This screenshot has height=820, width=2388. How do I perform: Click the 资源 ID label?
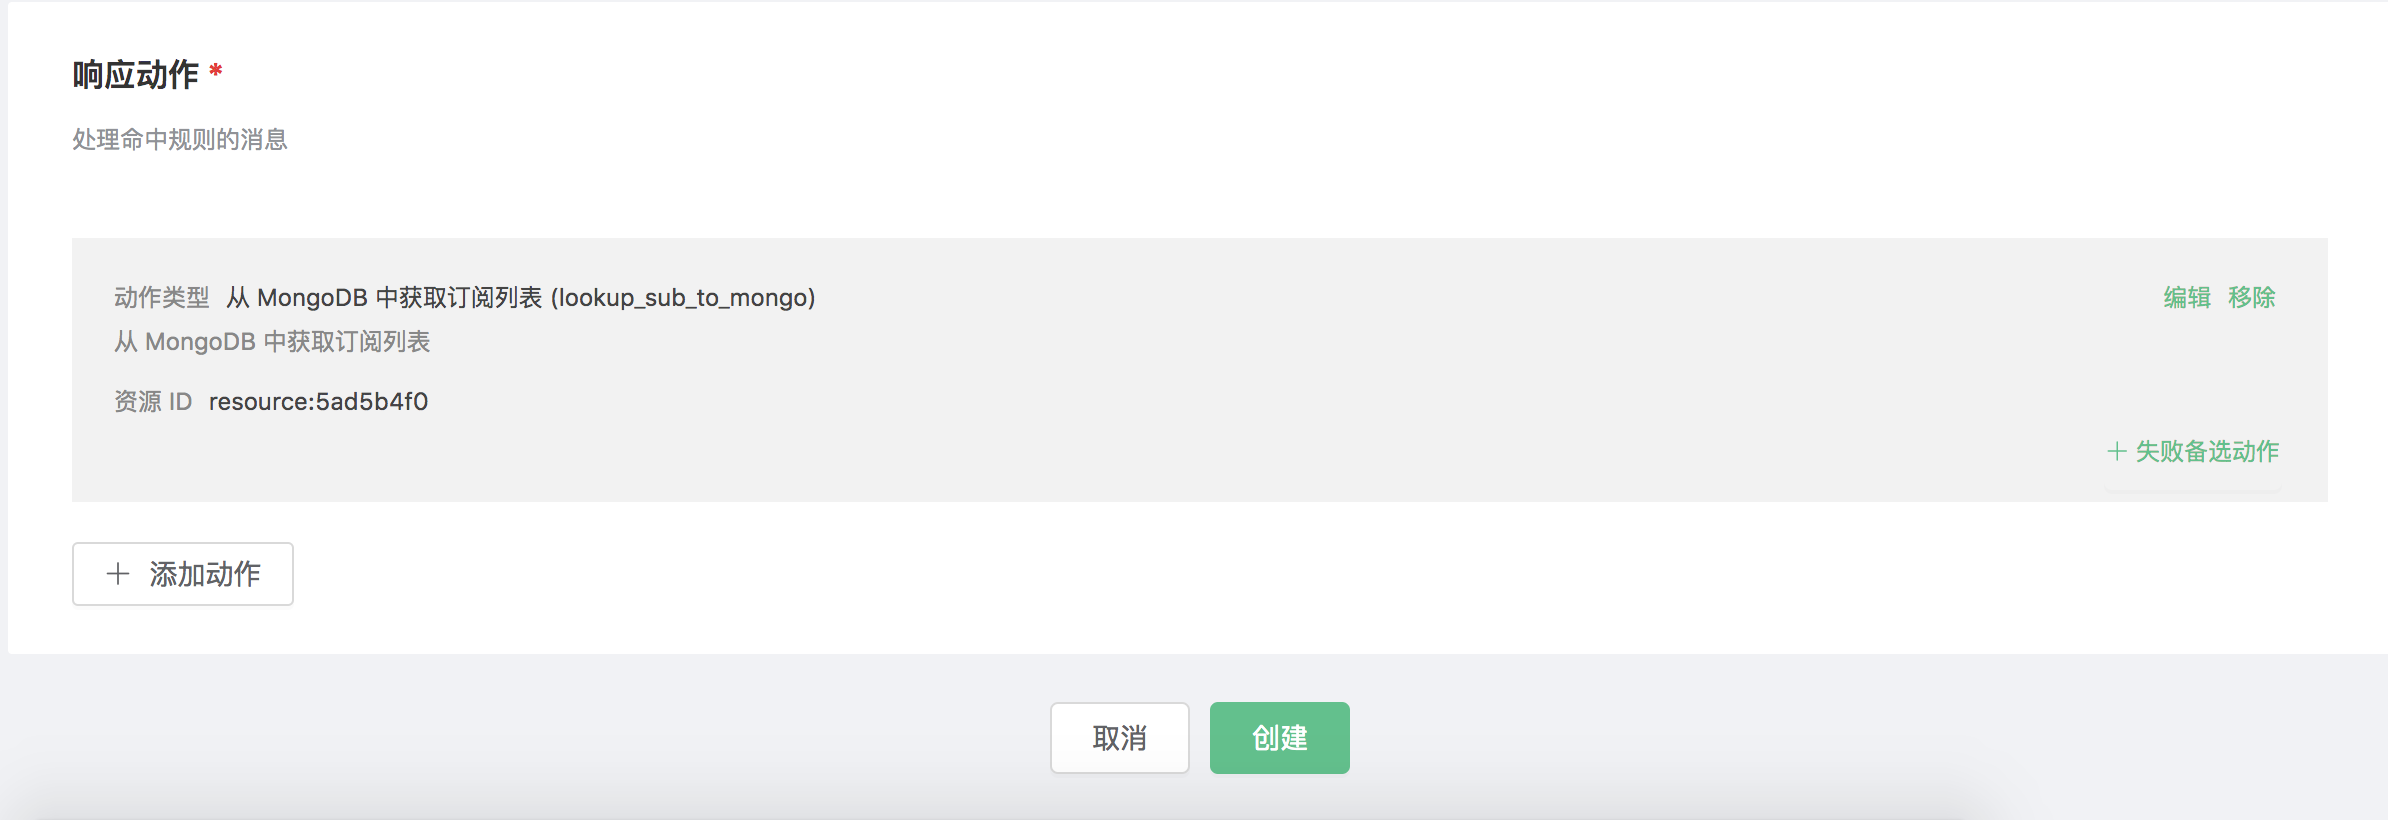coord(153,402)
